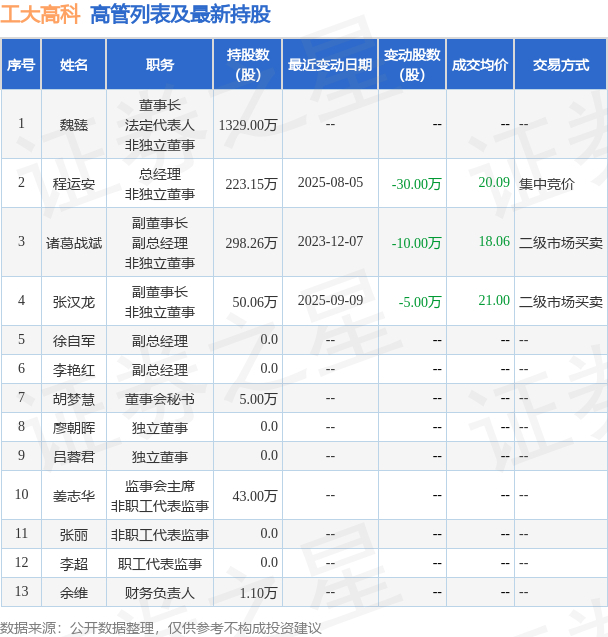This screenshot has height=637, width=608.
Task: Select the name 张汉龙
Action: 74,301
